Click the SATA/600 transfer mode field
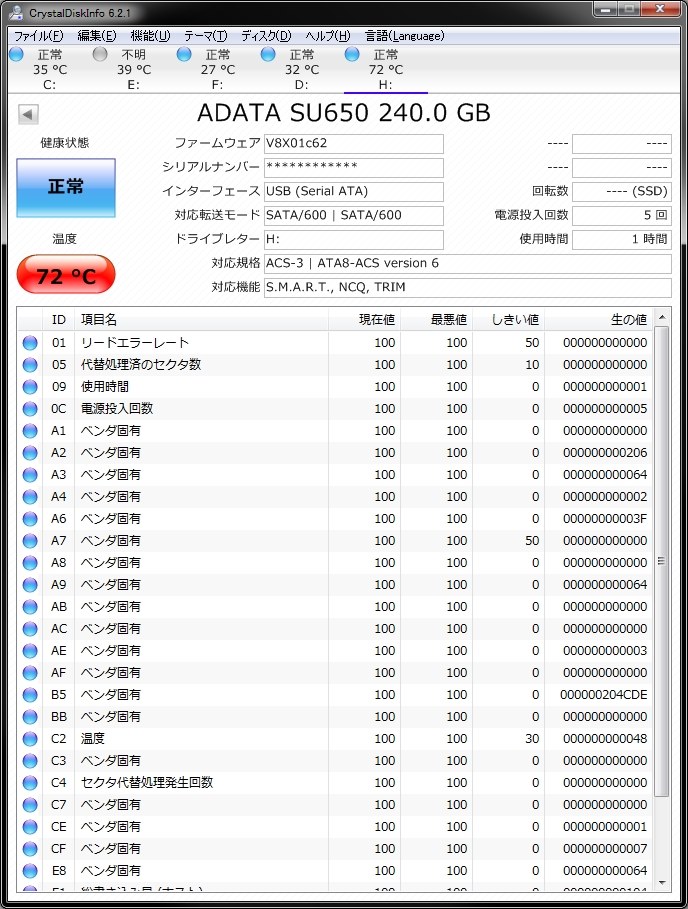 pyautogui.click(x=354, y=215)
